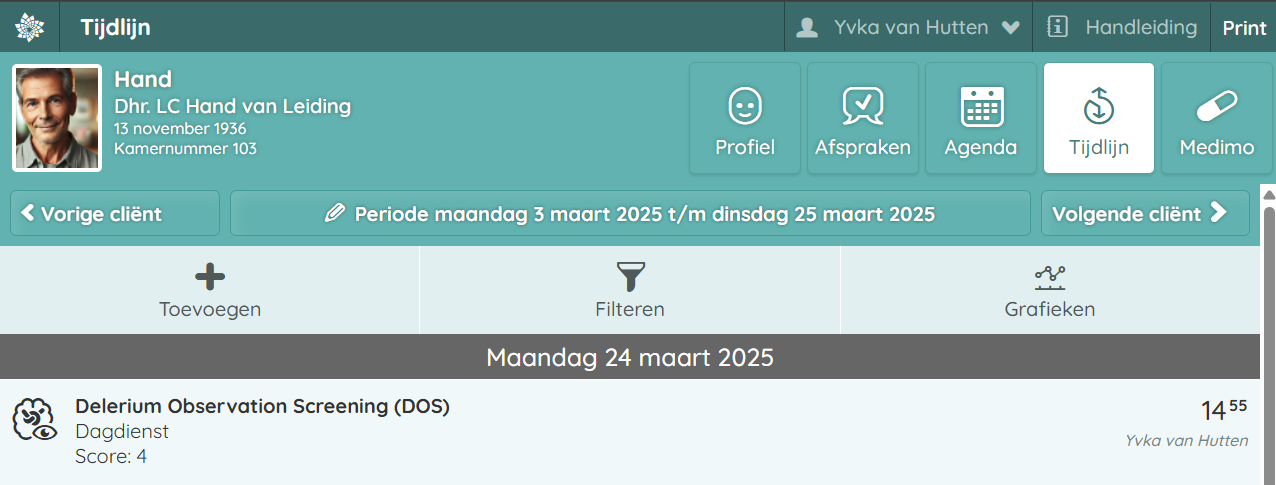Go to Volgende cliënt
Viewport: 1276px width, 485px height.
(x=1145, y=213)
